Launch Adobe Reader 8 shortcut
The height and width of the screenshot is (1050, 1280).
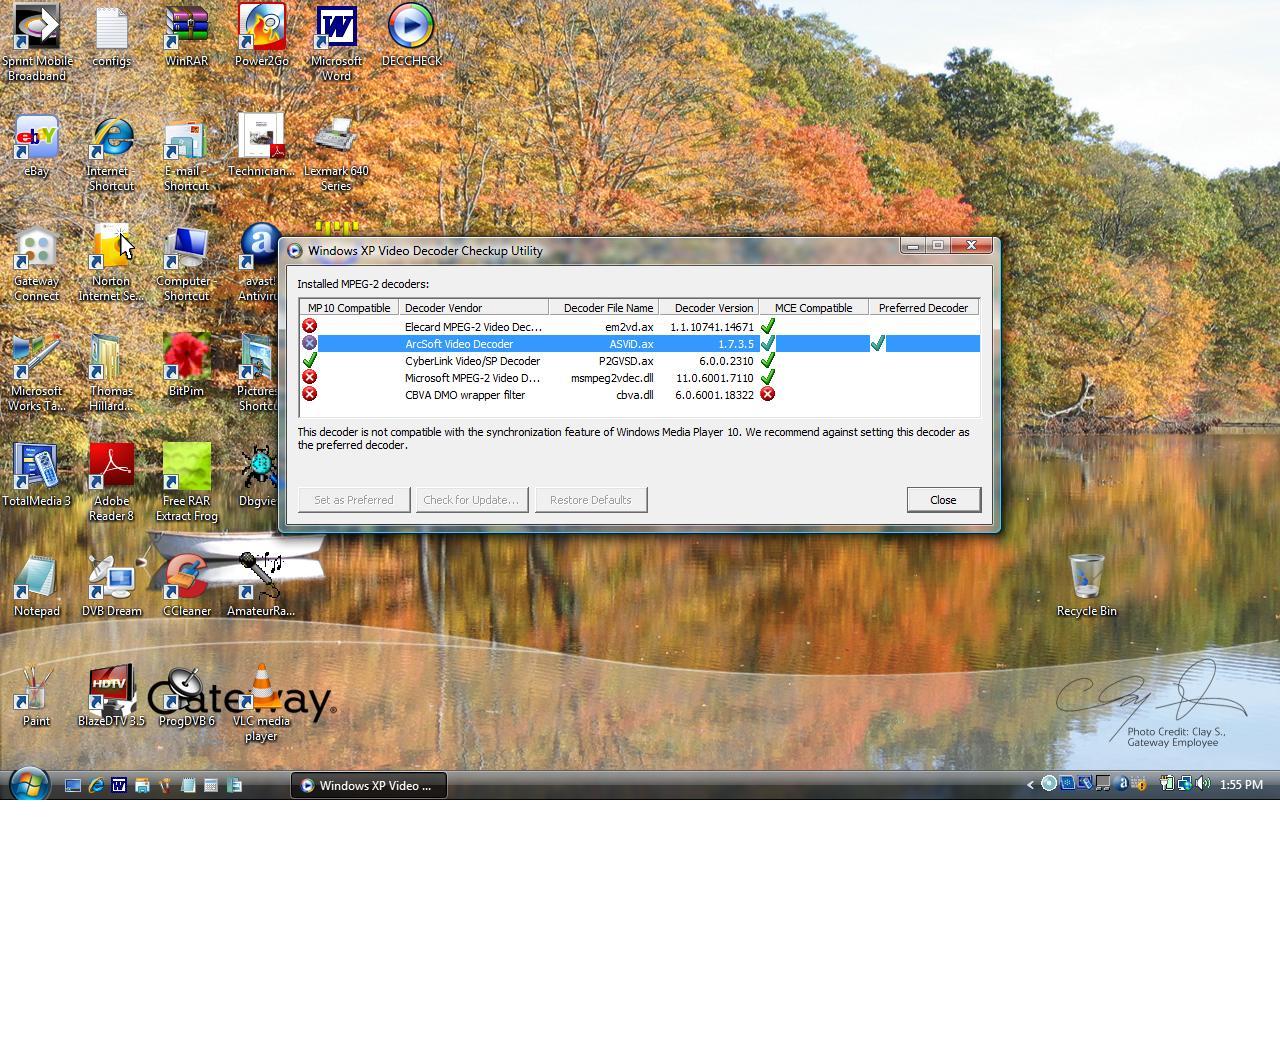[x=111, y=468]
